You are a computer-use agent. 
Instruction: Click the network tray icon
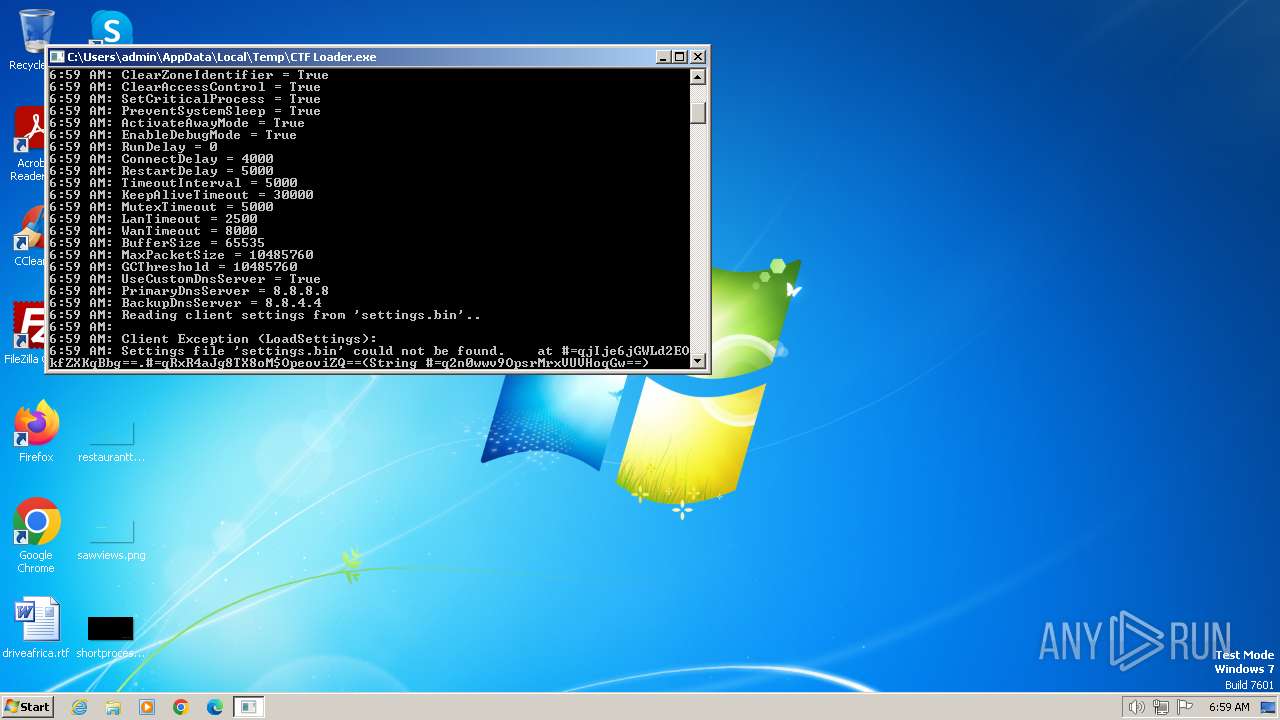(x=1161, y=707)
